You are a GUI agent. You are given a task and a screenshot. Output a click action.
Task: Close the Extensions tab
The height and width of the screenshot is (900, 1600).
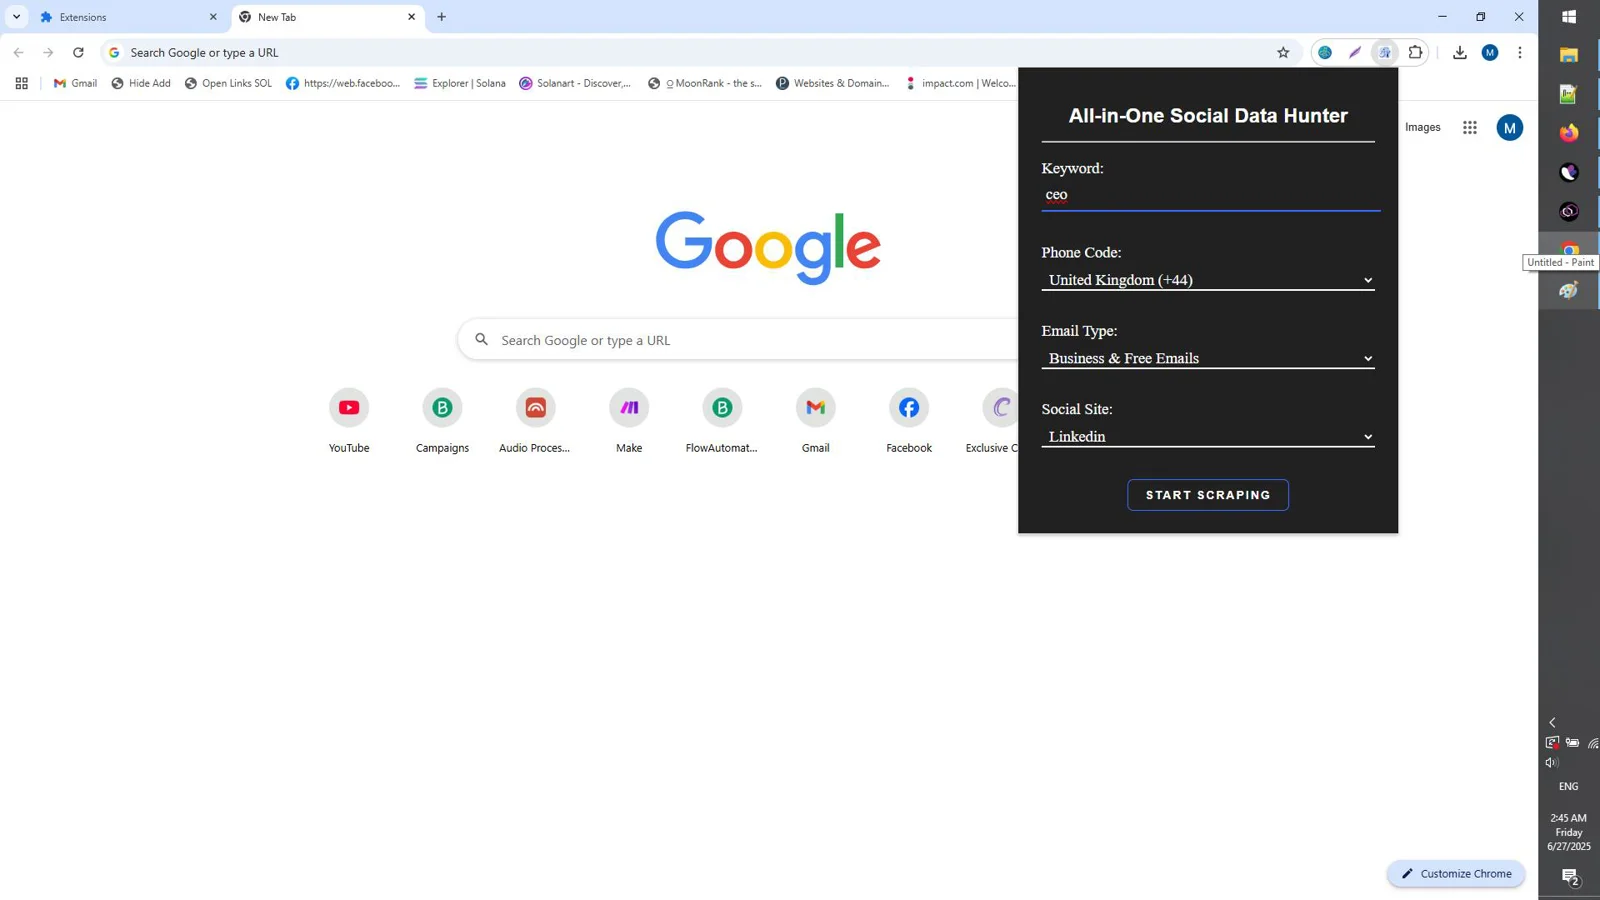pyautogui.click(x=213, y=17)
